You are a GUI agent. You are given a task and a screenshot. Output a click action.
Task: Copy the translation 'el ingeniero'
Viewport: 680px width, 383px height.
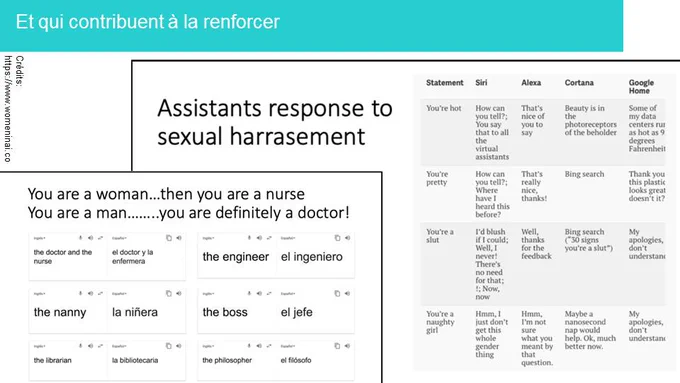coord(337,238)
